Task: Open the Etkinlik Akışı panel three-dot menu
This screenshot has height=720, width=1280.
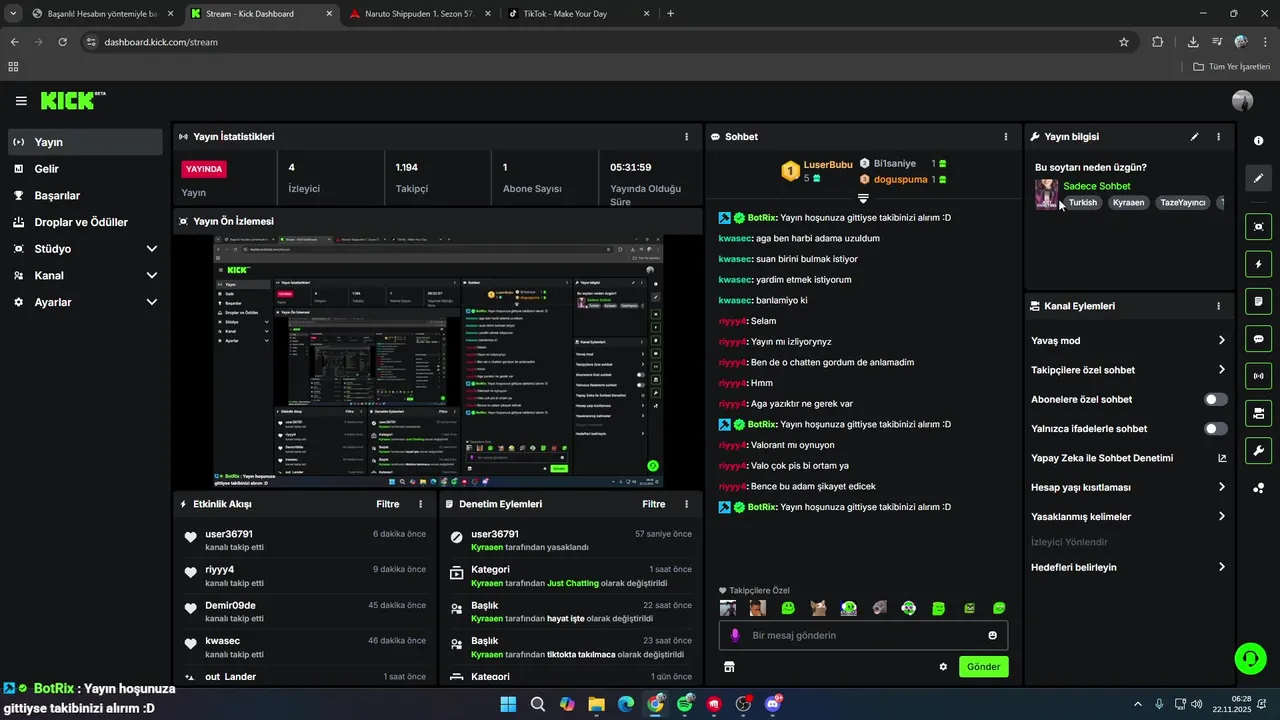Action: (420, 504)
